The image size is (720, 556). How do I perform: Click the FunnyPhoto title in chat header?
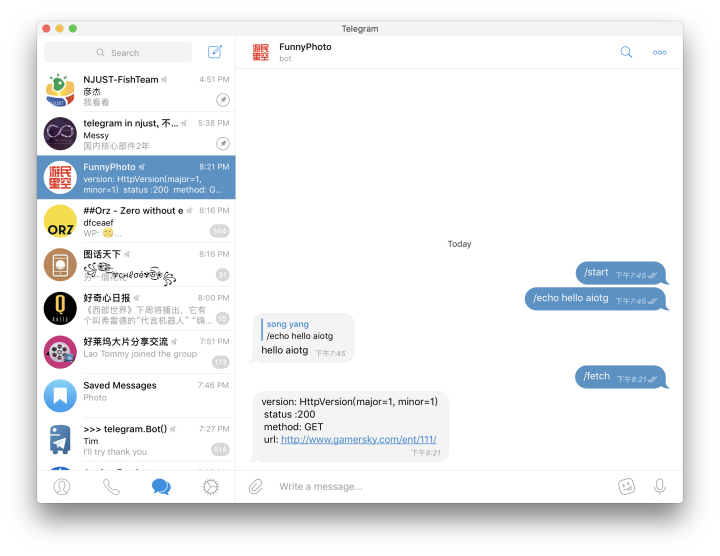tap(305, 47)
